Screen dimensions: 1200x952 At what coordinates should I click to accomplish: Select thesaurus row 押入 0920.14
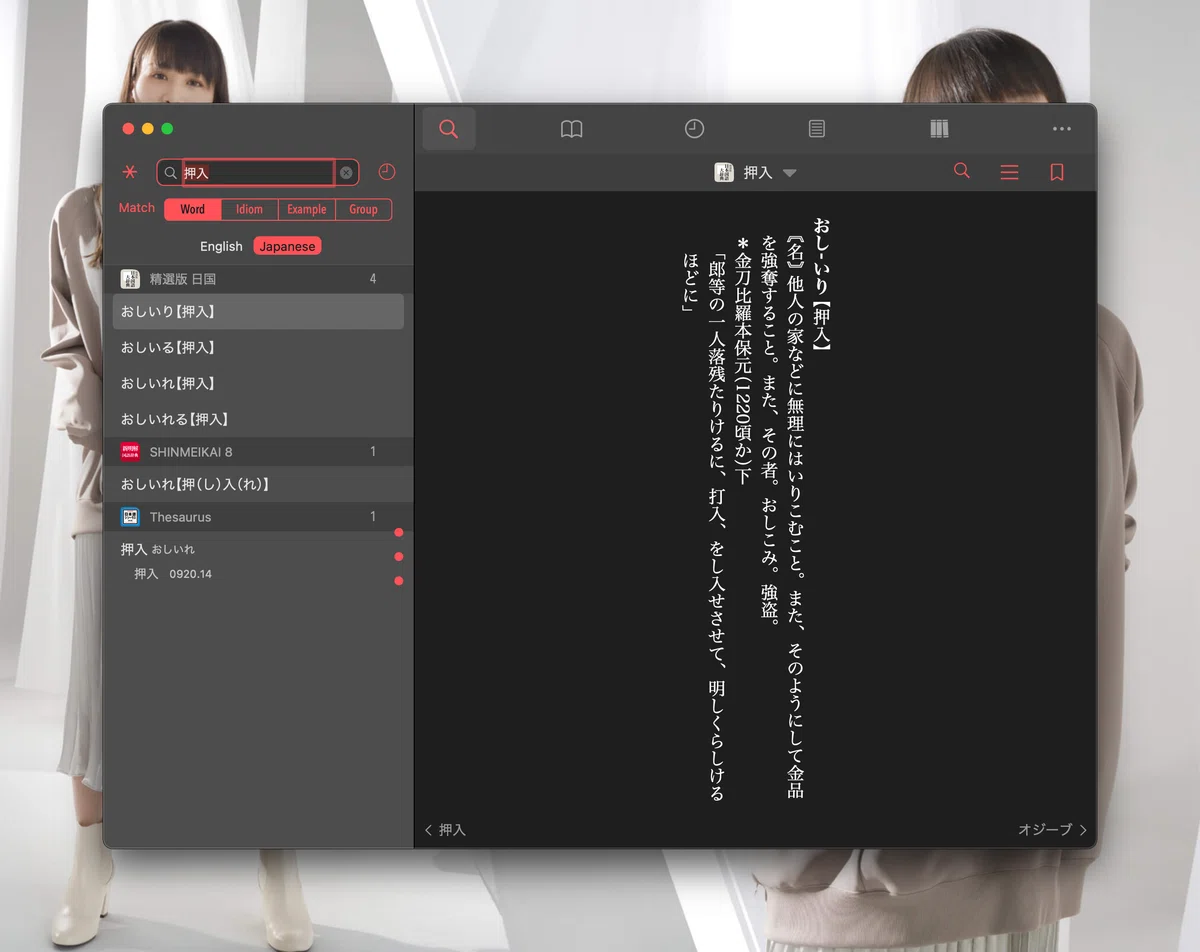click(x=173, y=574)
